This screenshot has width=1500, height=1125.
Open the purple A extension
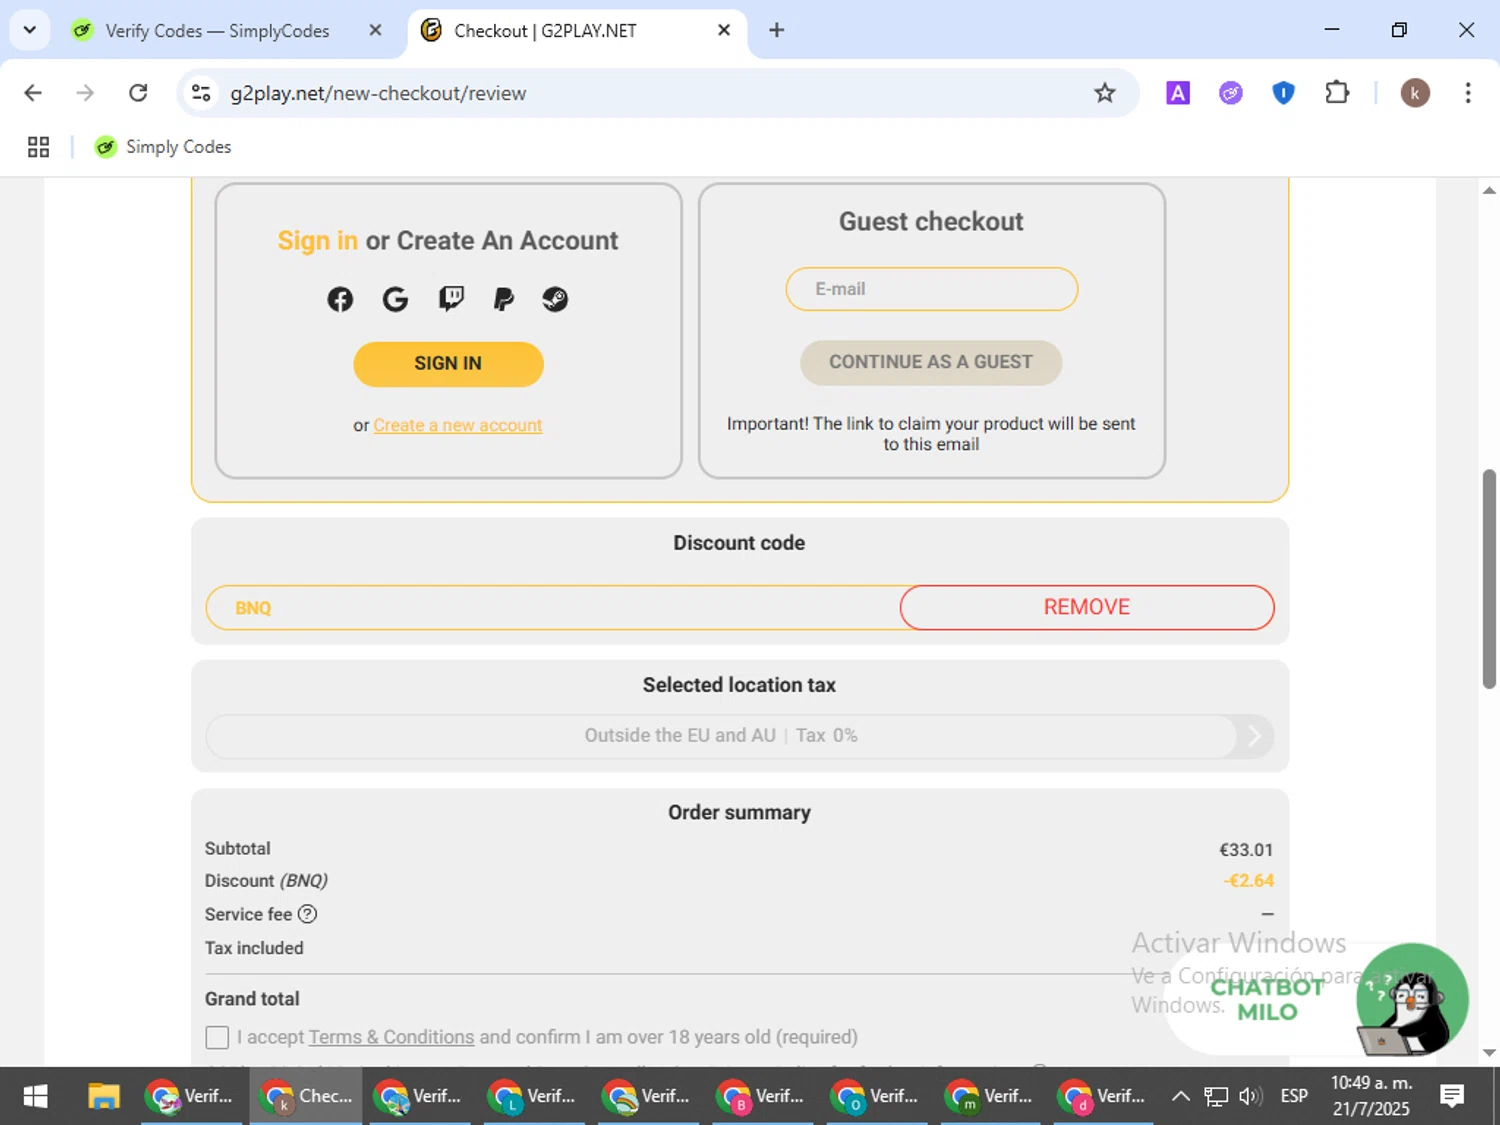tap(1178, 93)
